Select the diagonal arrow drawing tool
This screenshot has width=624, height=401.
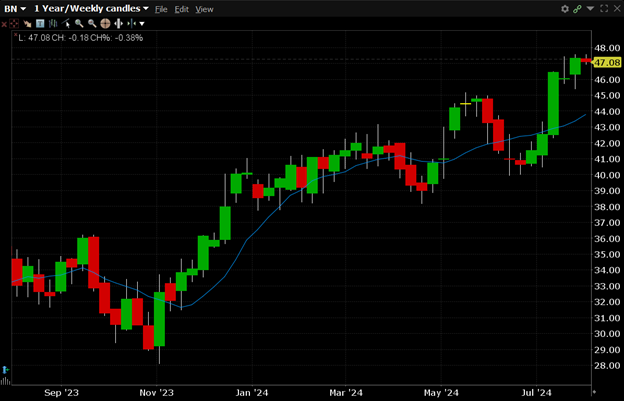pyautogui.click(x=27, y=24)
